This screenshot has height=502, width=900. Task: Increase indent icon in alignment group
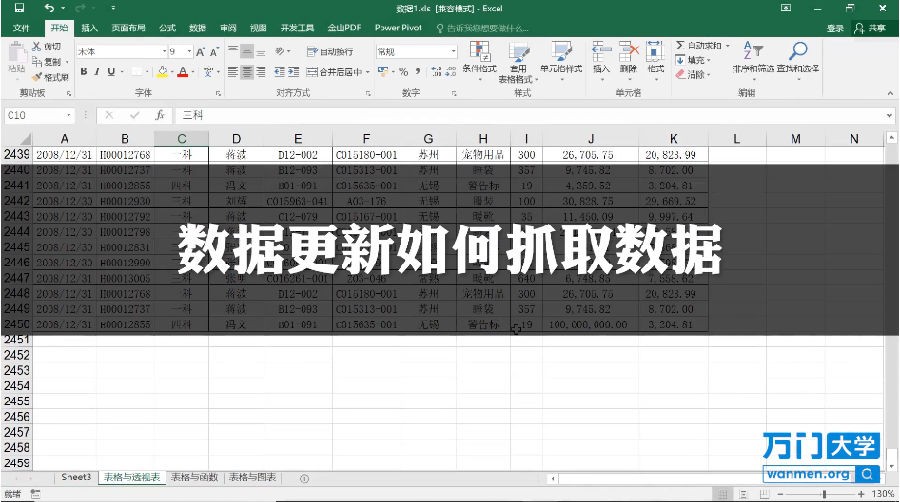293,72
